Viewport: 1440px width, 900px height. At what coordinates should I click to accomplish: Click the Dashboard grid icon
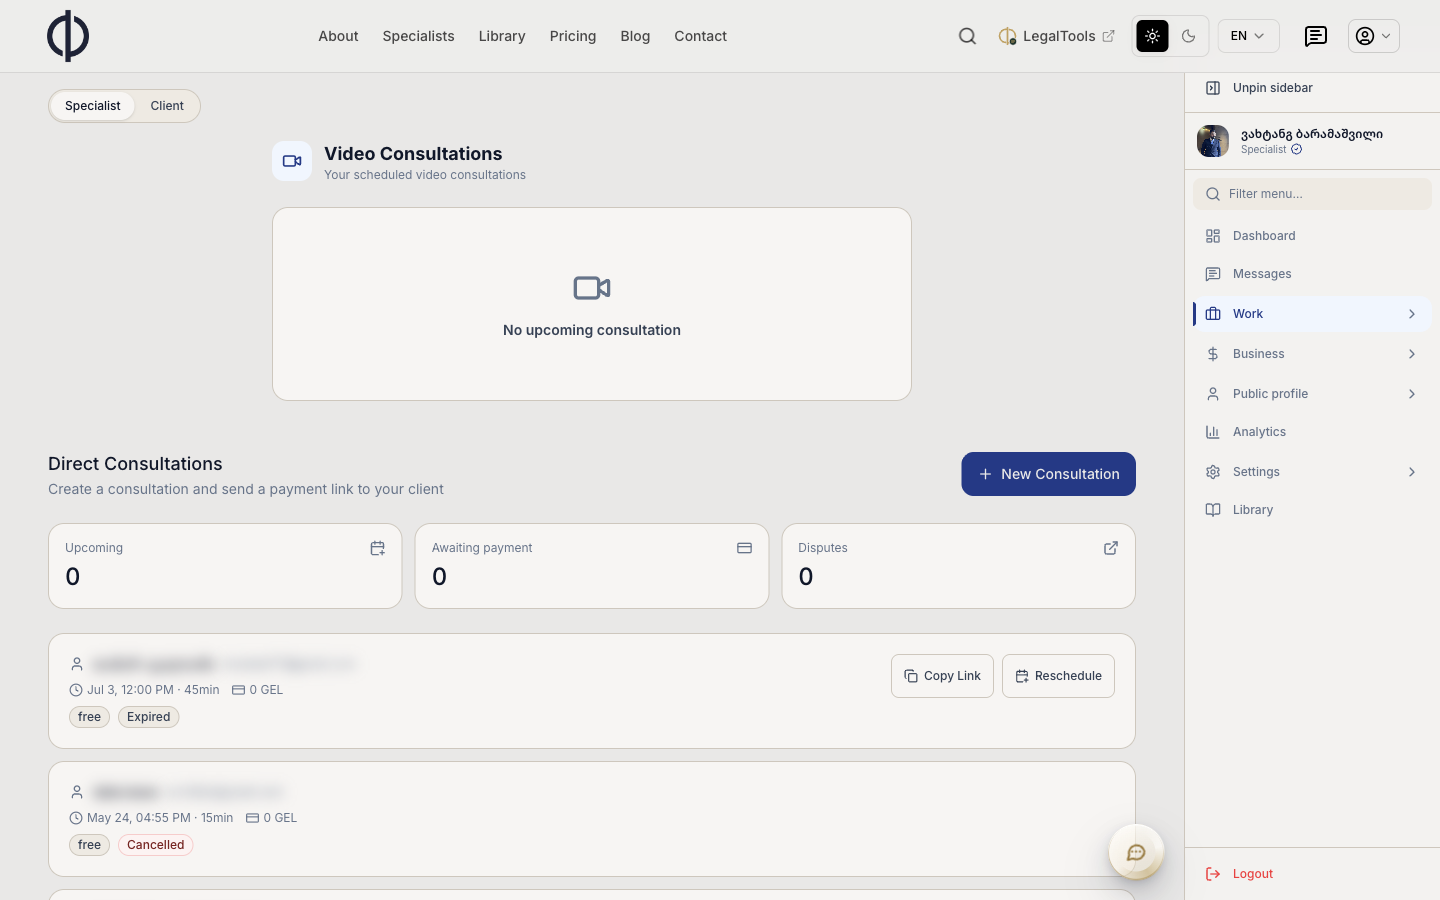[1213, 236]
